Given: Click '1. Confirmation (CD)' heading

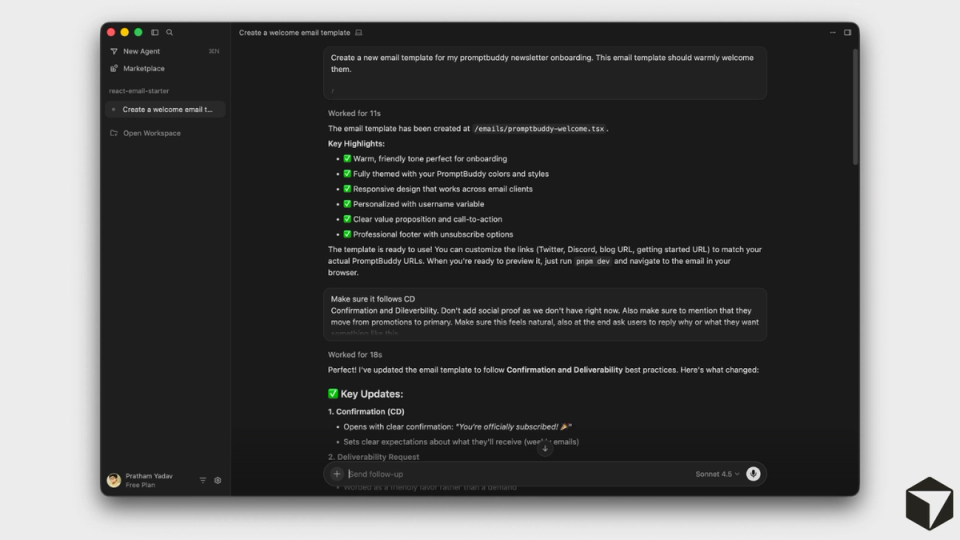Looking at the screenshot, I should coord(366,411).
